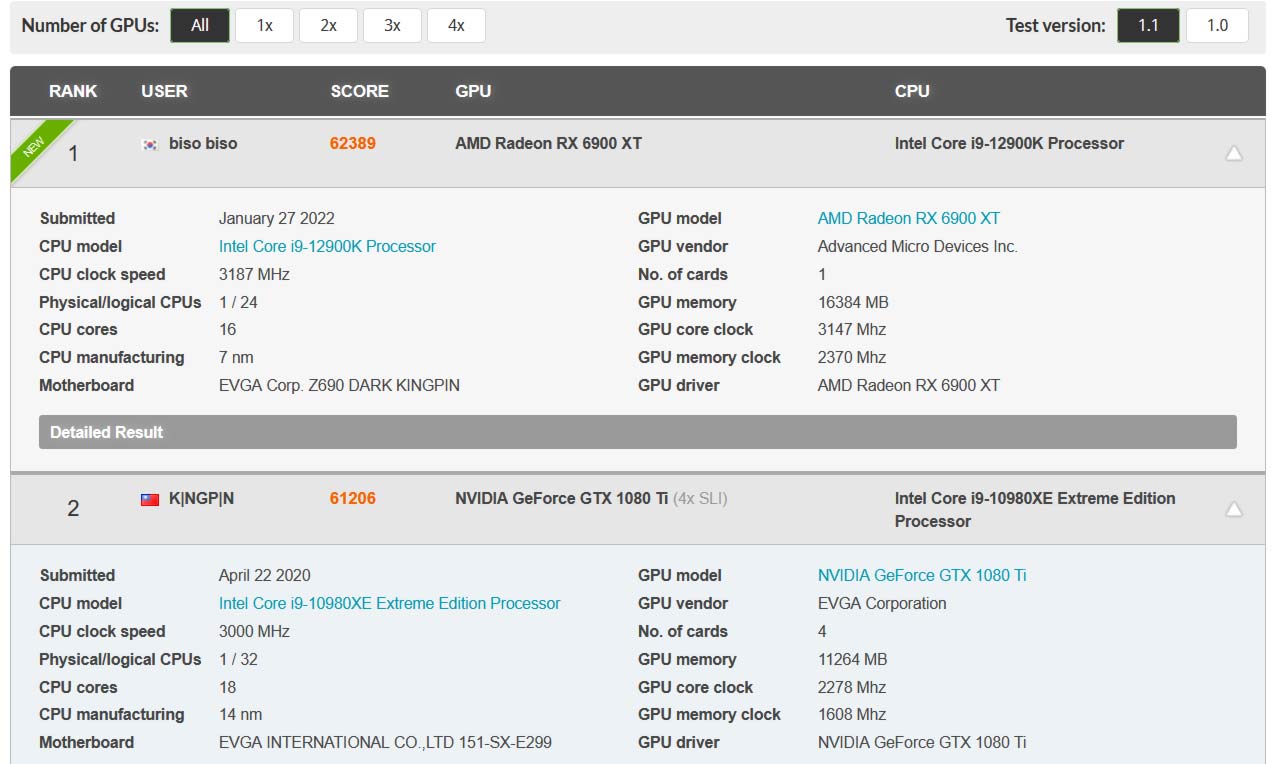Image resolution: width=1274 pixels, height=764 pixels.
Task: Switch to test version 1.1
Action: pyautogui.click(x=1148, y=26)
